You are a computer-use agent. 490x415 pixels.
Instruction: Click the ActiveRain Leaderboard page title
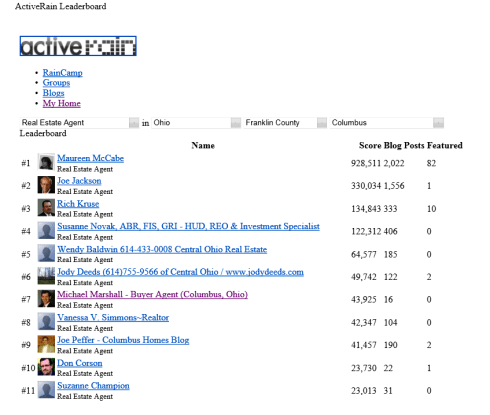pyautogui.click(x=61, y=6)
